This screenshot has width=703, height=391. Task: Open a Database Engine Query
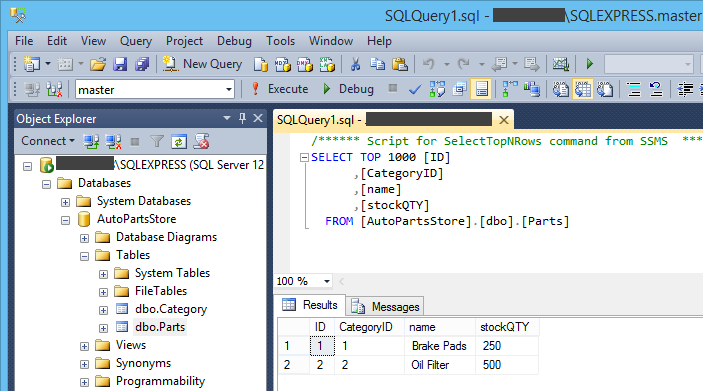point(260,64)
